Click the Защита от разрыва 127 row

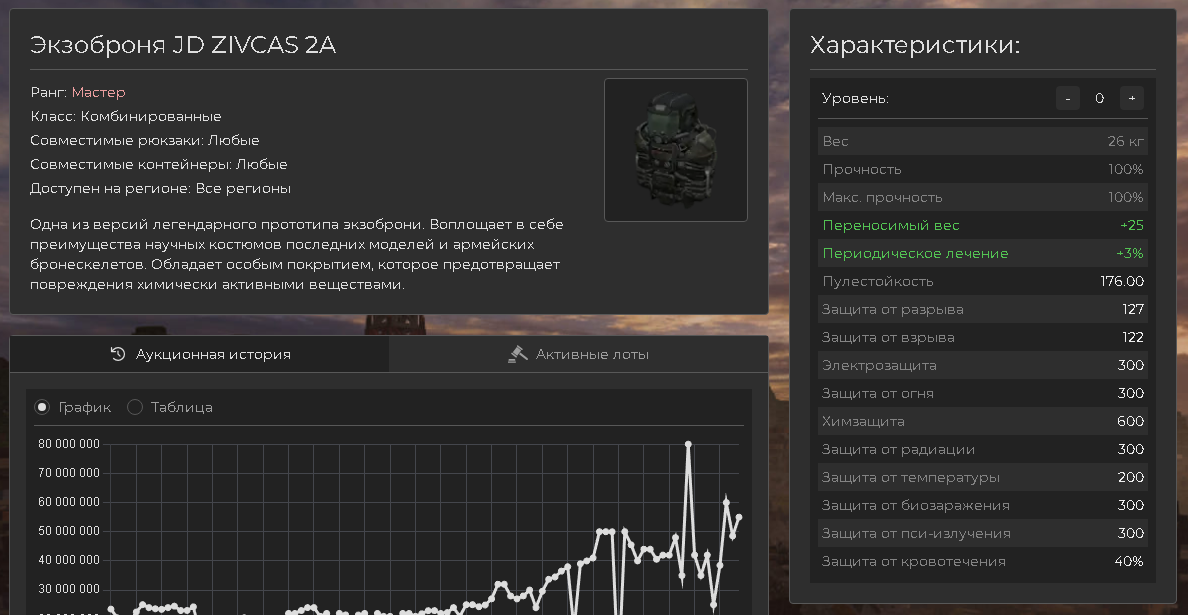(x=983, y=309)
